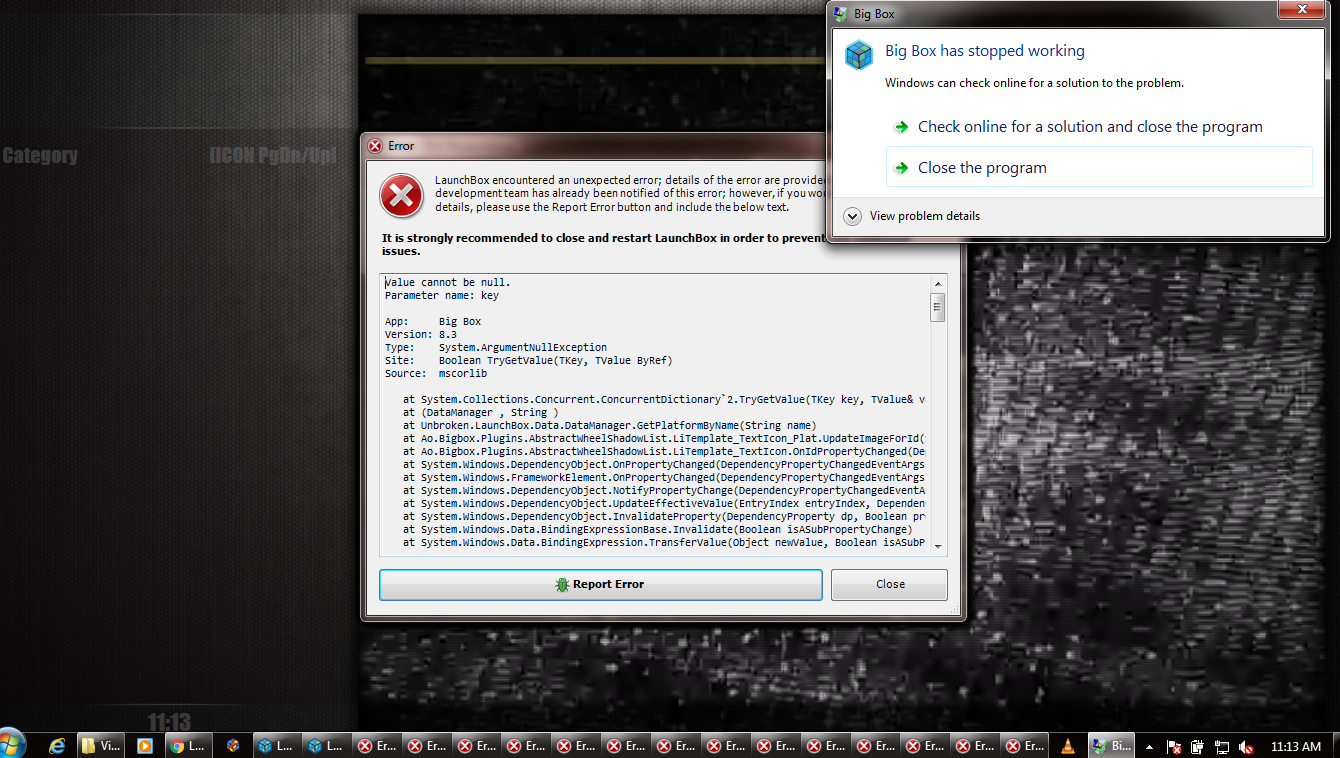This screenshot has height=758, width=1340.
Task: Click the colorful cube pinned taskbar icon
Action: (x=233, y=745)
